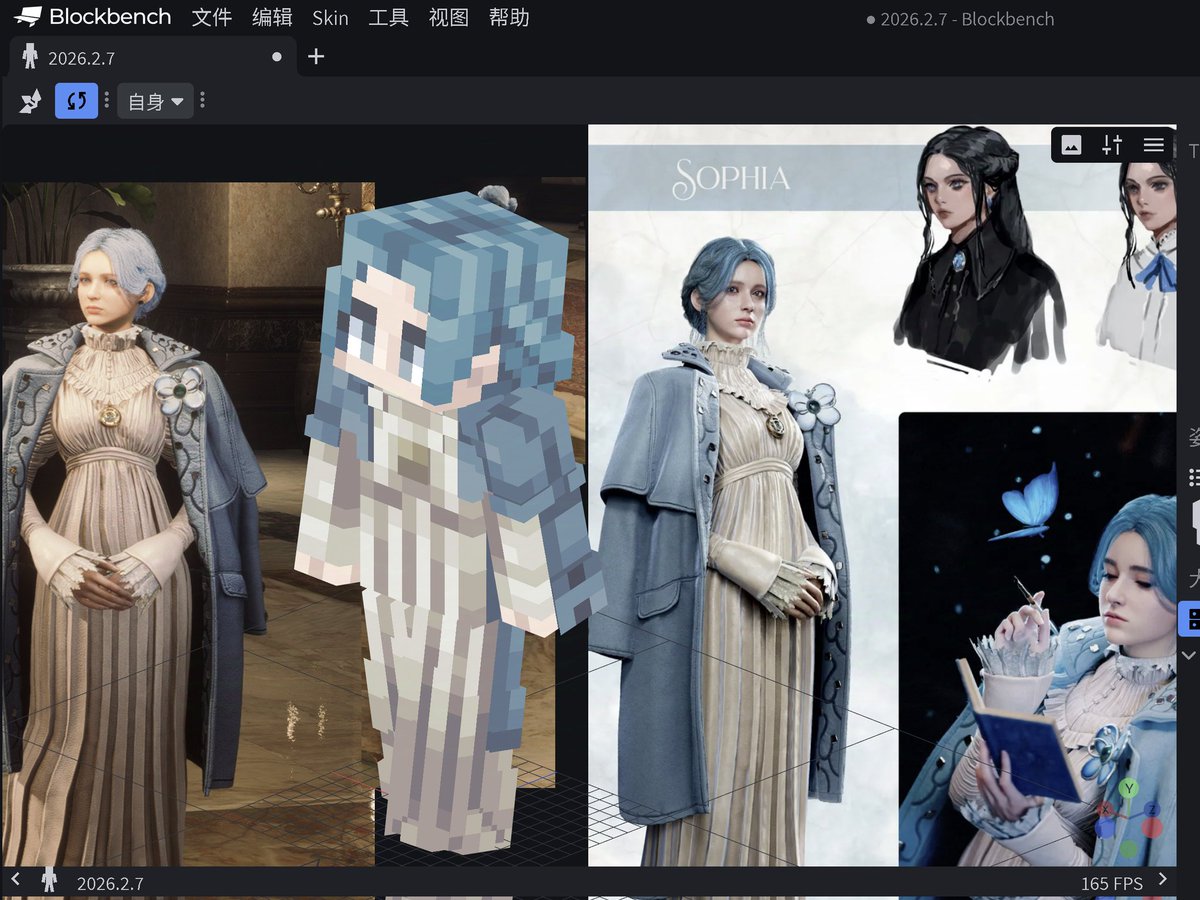Expand the chevron below right sidebar icons
The image size is (1200, 900).
[1189, 656]
